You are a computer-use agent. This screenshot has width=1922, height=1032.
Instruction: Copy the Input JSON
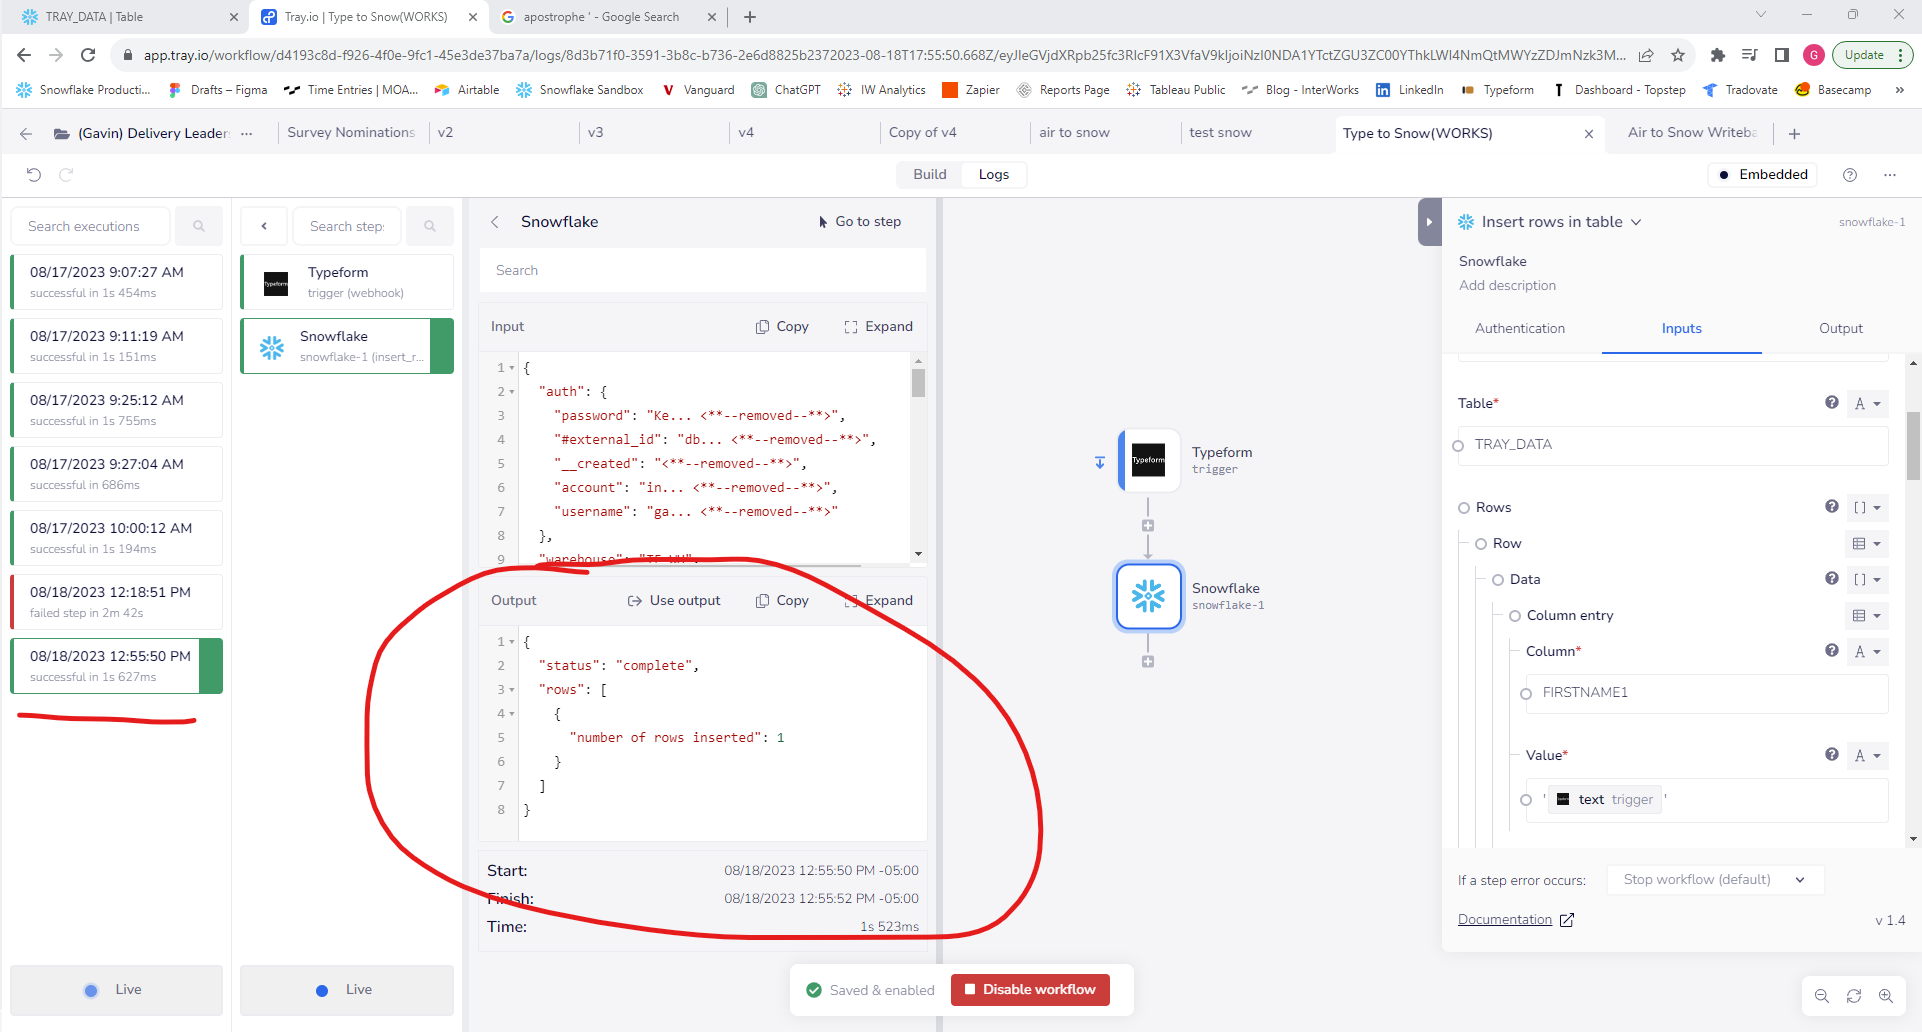click(x=782, y=327)
